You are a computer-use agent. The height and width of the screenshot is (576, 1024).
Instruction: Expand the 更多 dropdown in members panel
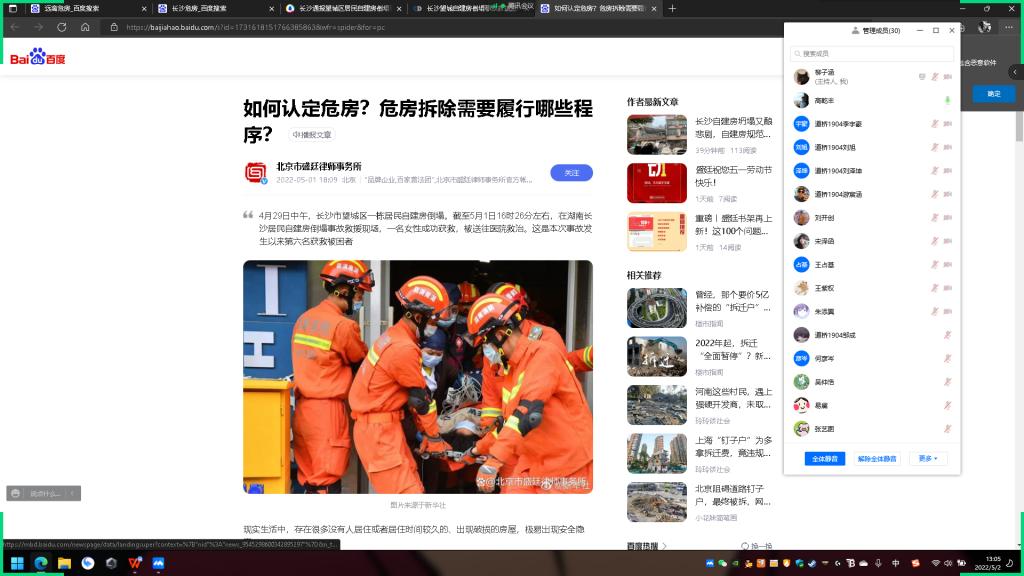pyautogui.click(x=927, y=458)
